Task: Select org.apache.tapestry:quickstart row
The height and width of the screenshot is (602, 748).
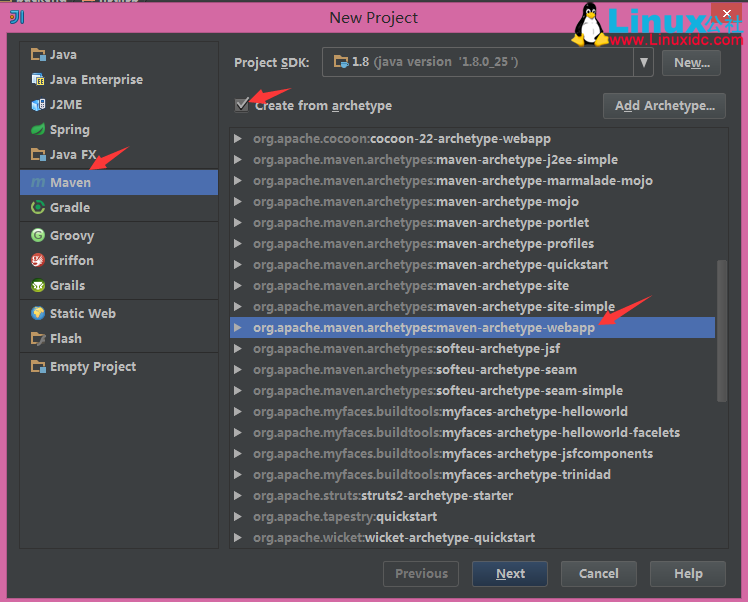Action: point(472,517)
